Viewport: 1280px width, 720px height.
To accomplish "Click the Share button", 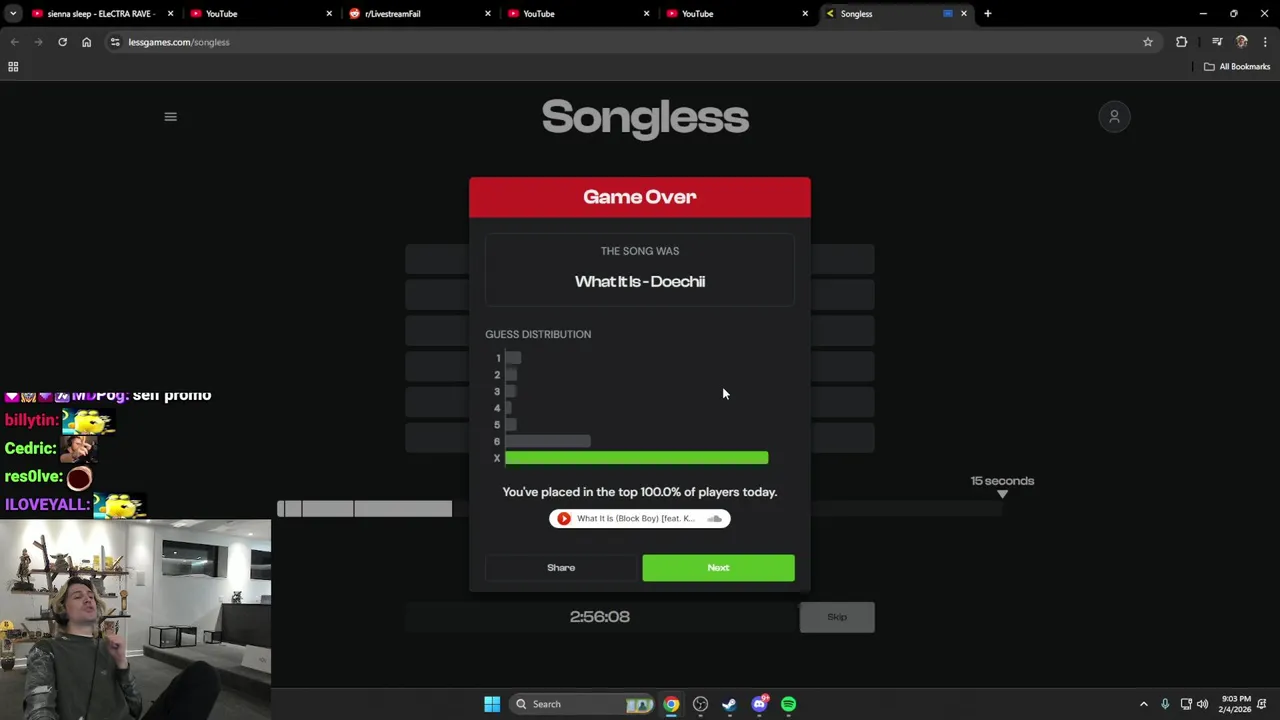I will 561,567.
